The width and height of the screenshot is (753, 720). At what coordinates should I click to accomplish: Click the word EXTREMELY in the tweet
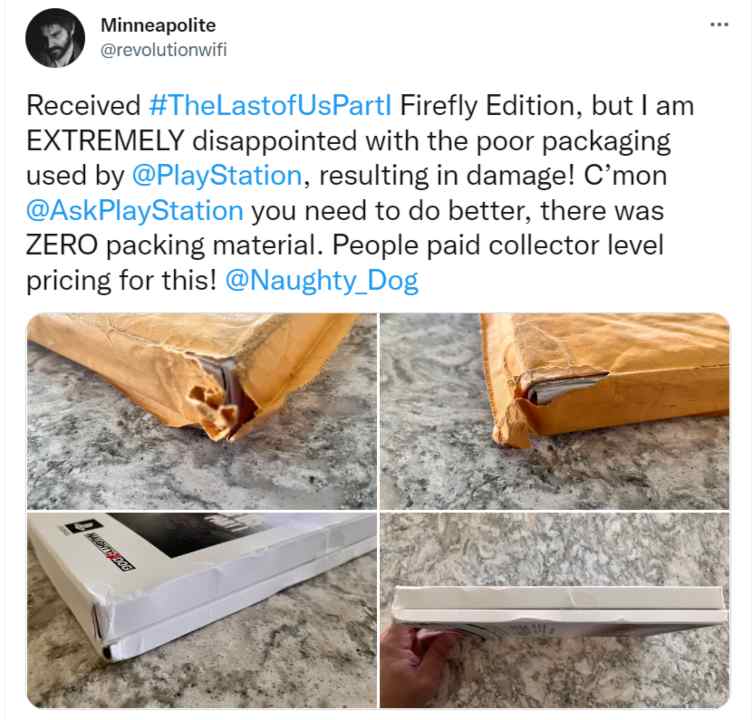click(x=105, y=141)
